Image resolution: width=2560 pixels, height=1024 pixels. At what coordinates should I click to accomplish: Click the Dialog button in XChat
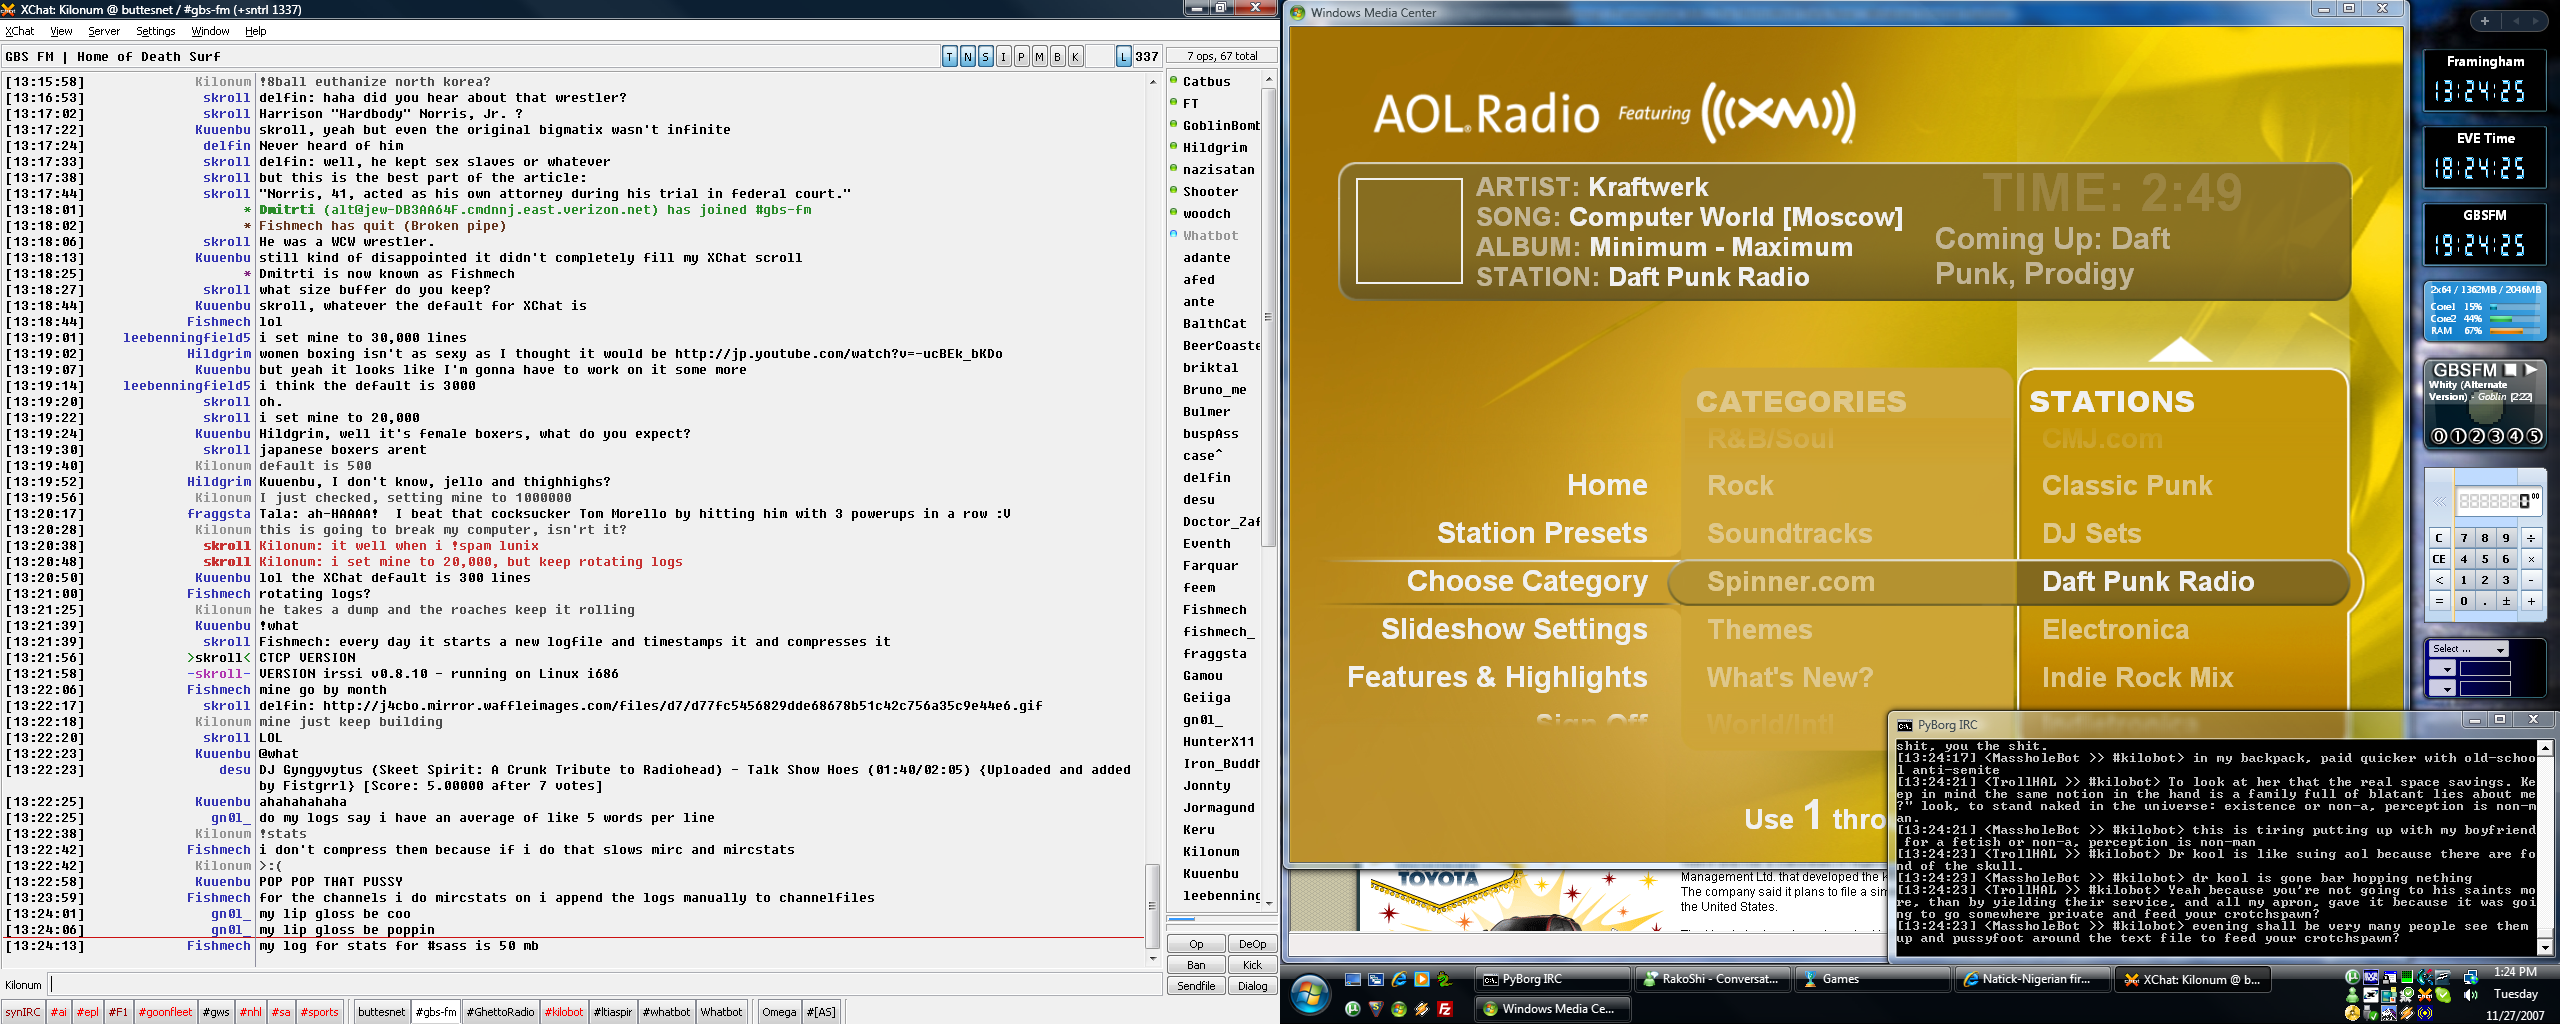pyautogui.click(x=1252, y=986)
